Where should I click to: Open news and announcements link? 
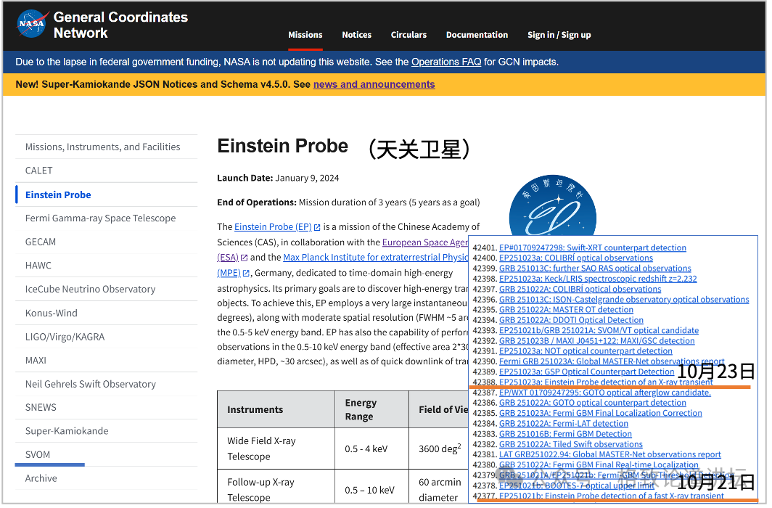click(x=376, y=85)
